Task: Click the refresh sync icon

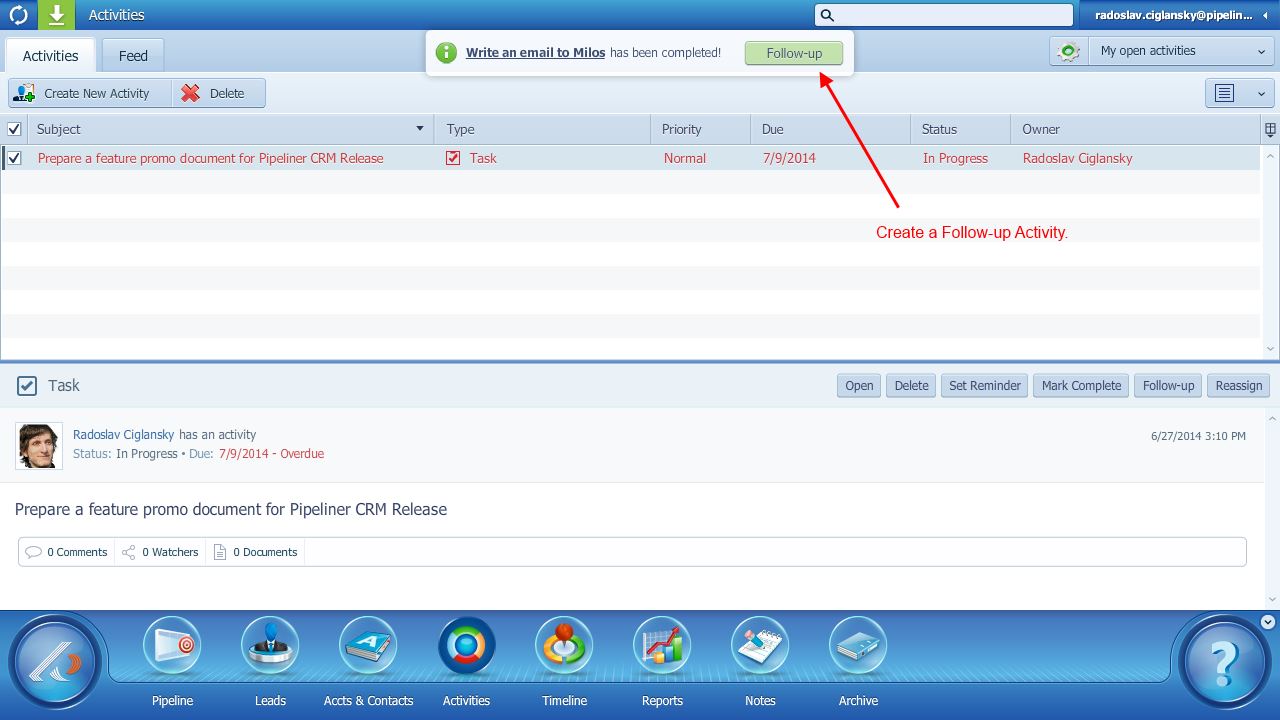Action: [x=18, y=15]
